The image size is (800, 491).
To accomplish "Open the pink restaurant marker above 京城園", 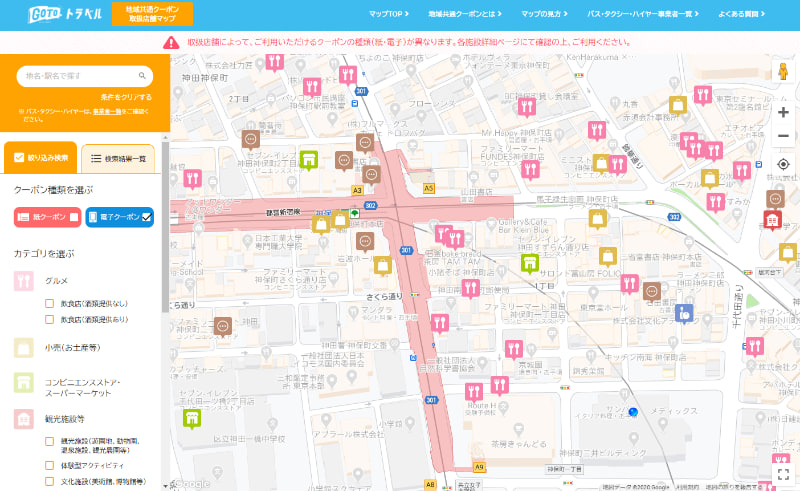I will tap(514, 349).
